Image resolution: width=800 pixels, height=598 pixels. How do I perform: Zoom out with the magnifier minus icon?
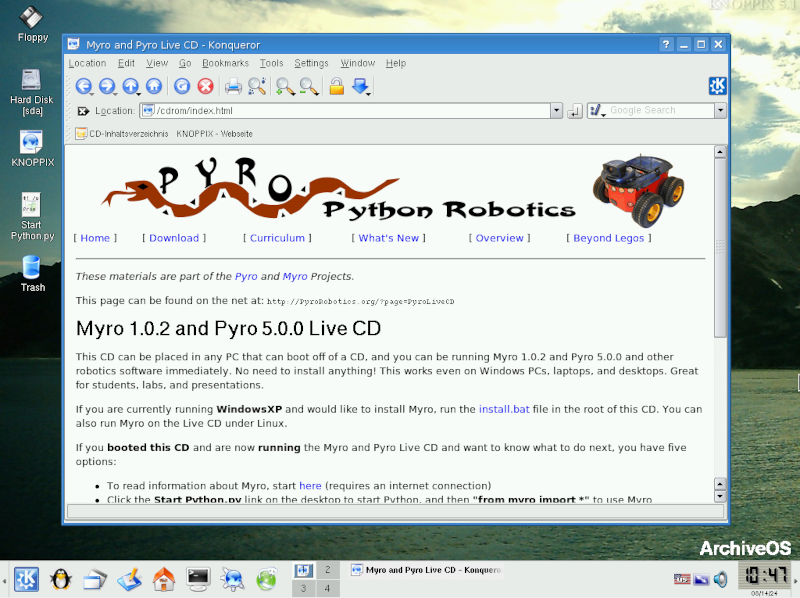(x=309, y=86)
